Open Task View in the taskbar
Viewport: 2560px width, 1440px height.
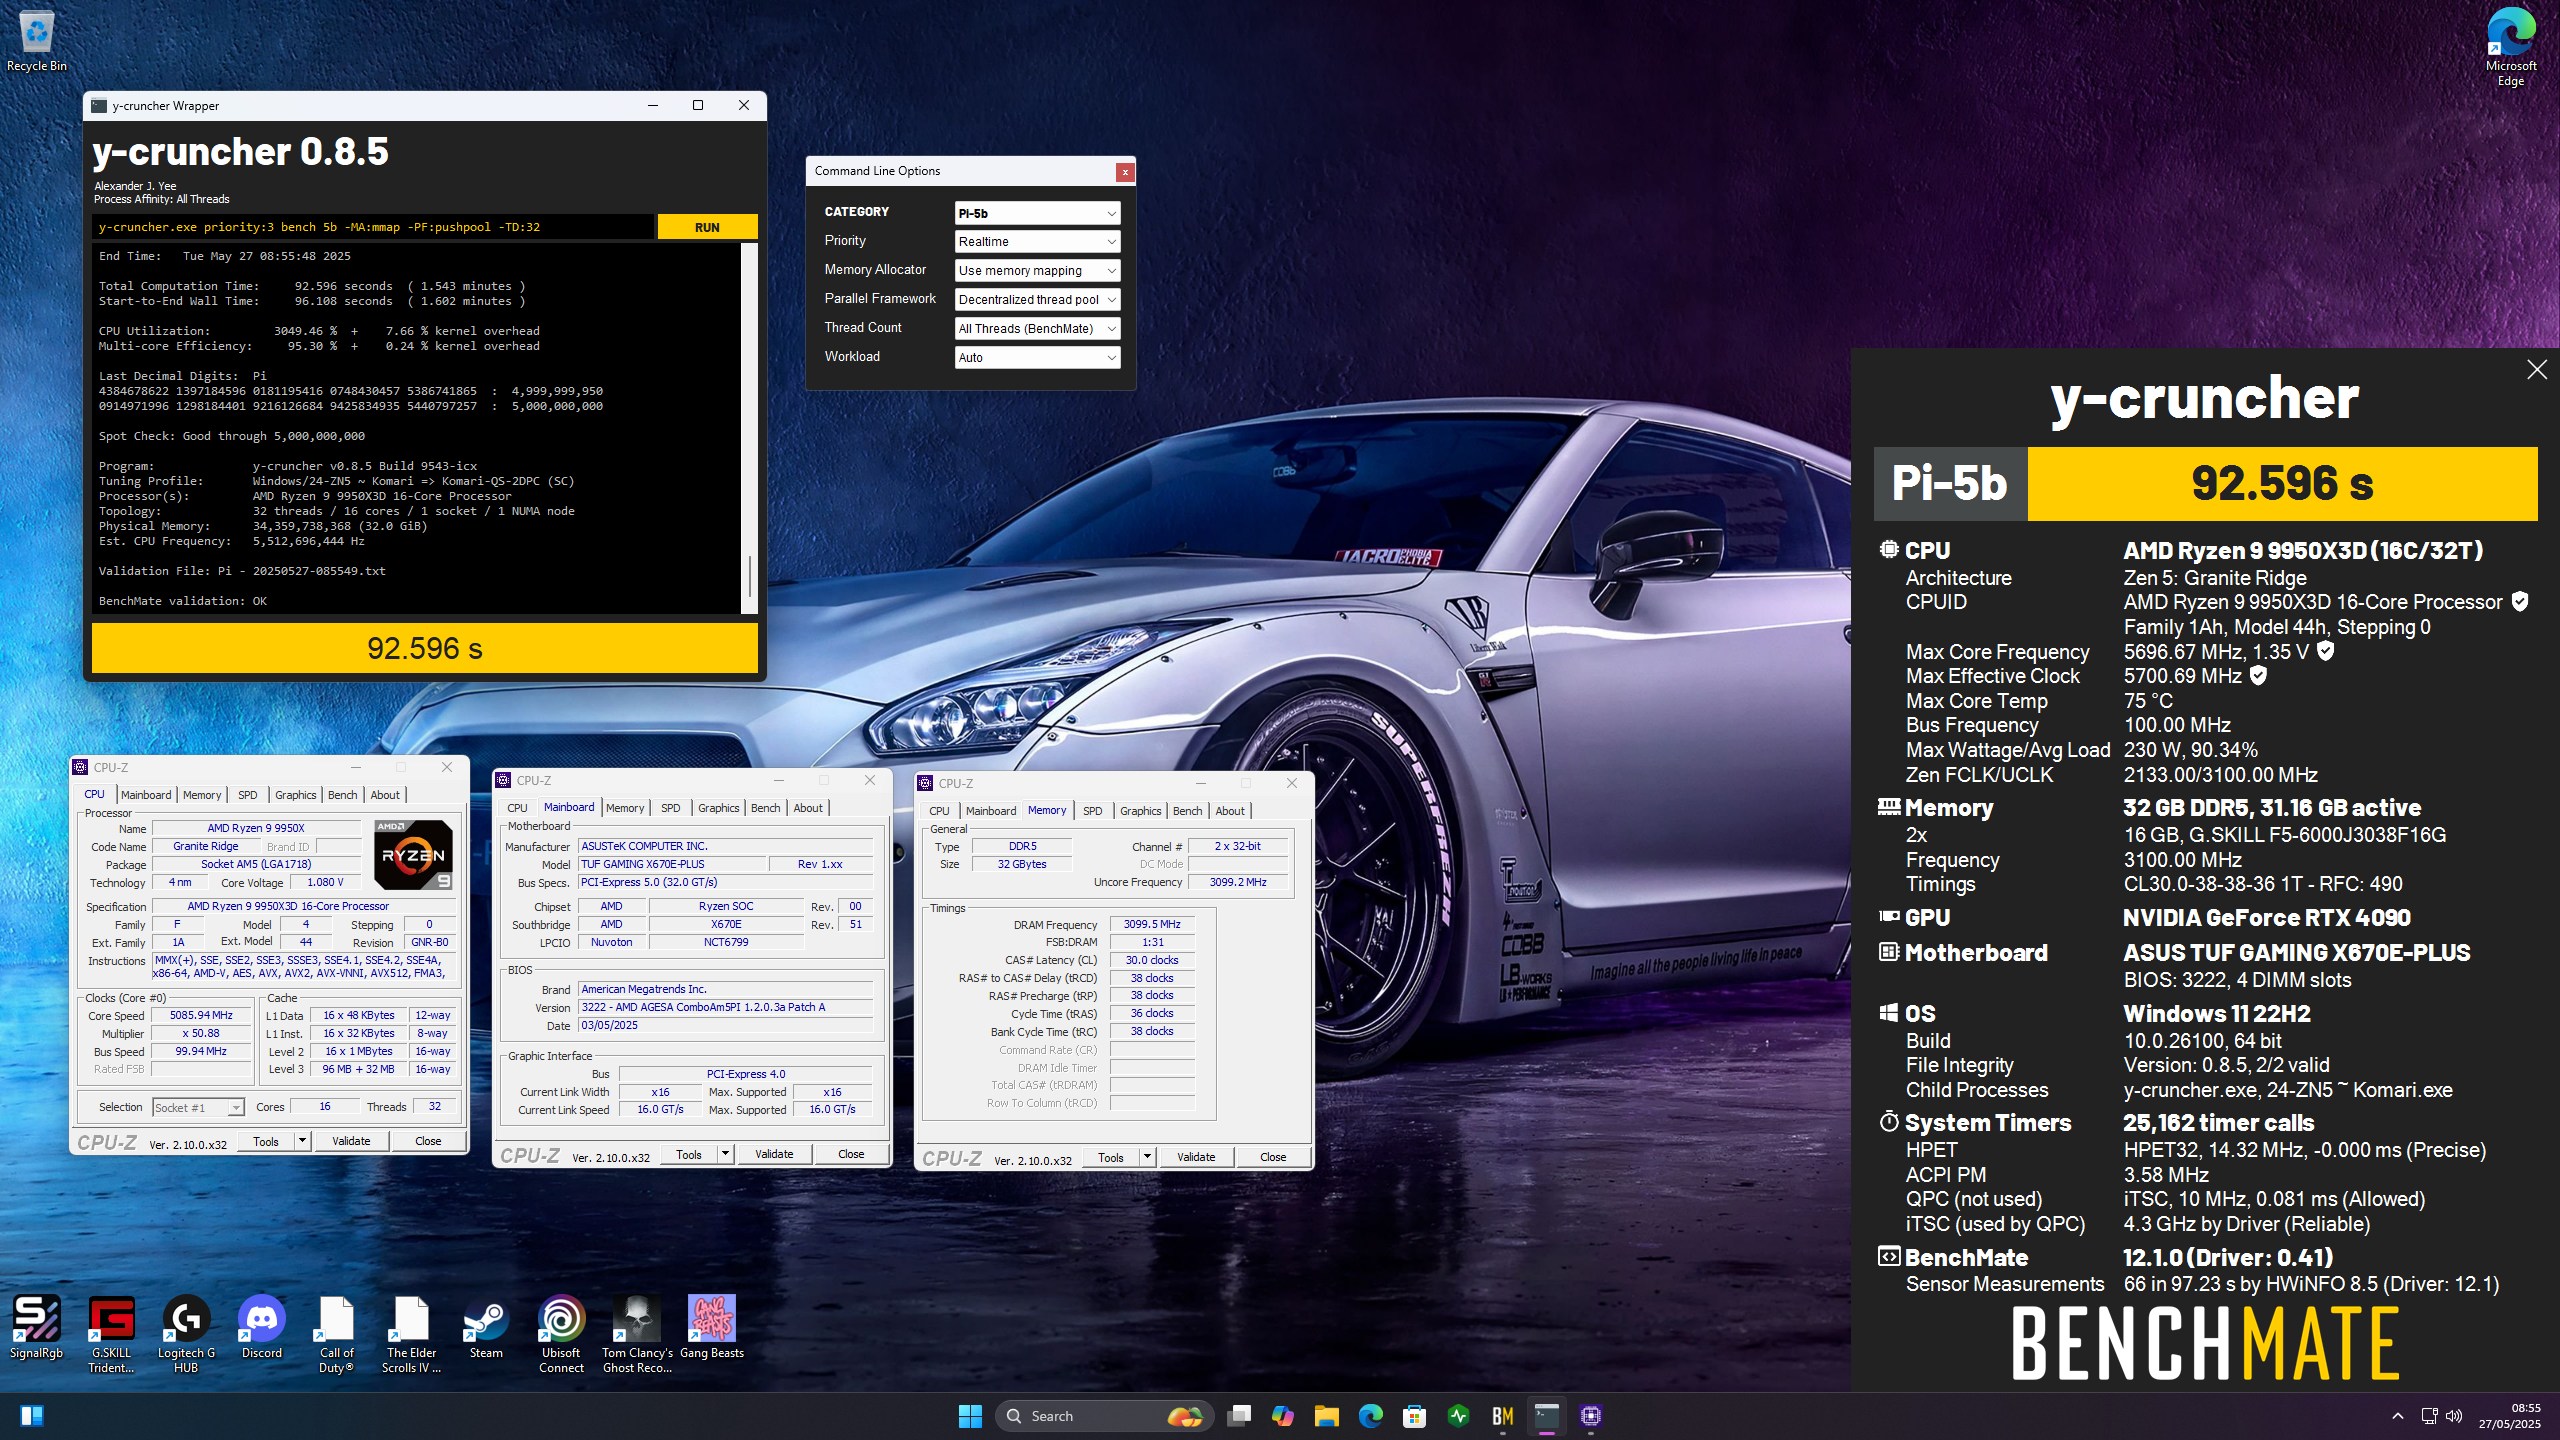coord(1240,1416)
